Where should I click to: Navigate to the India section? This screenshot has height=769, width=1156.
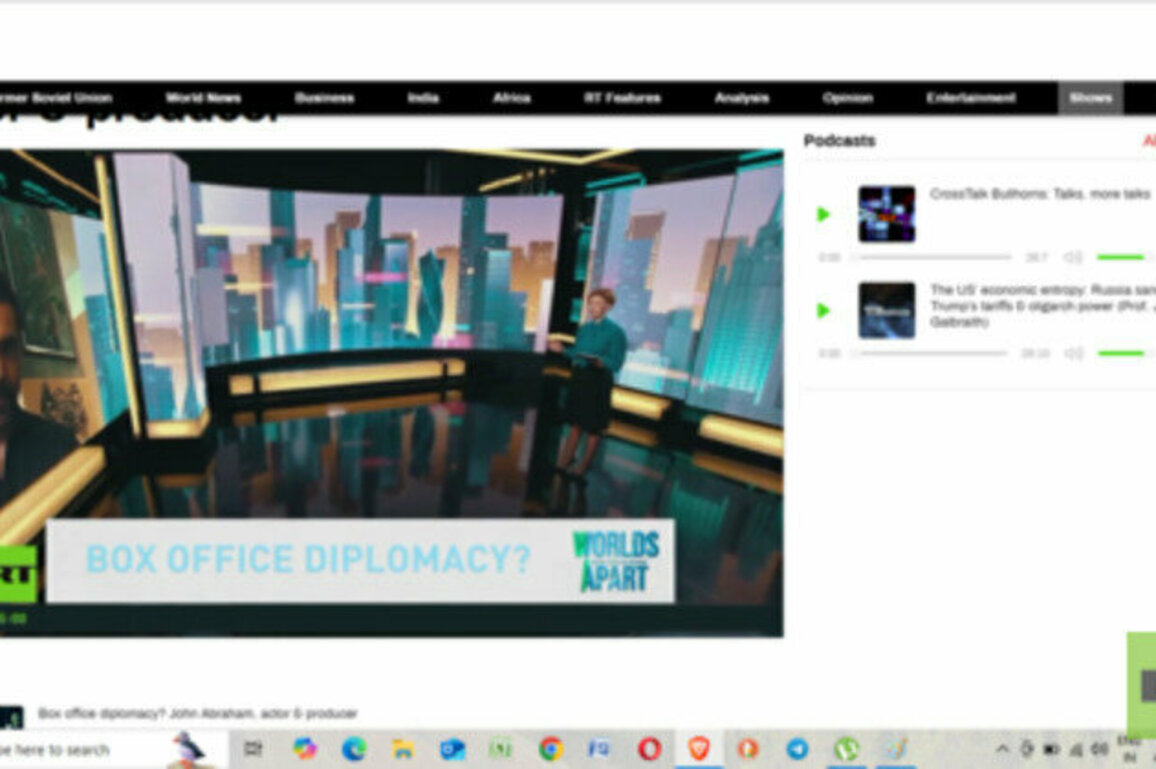(423, 98)
